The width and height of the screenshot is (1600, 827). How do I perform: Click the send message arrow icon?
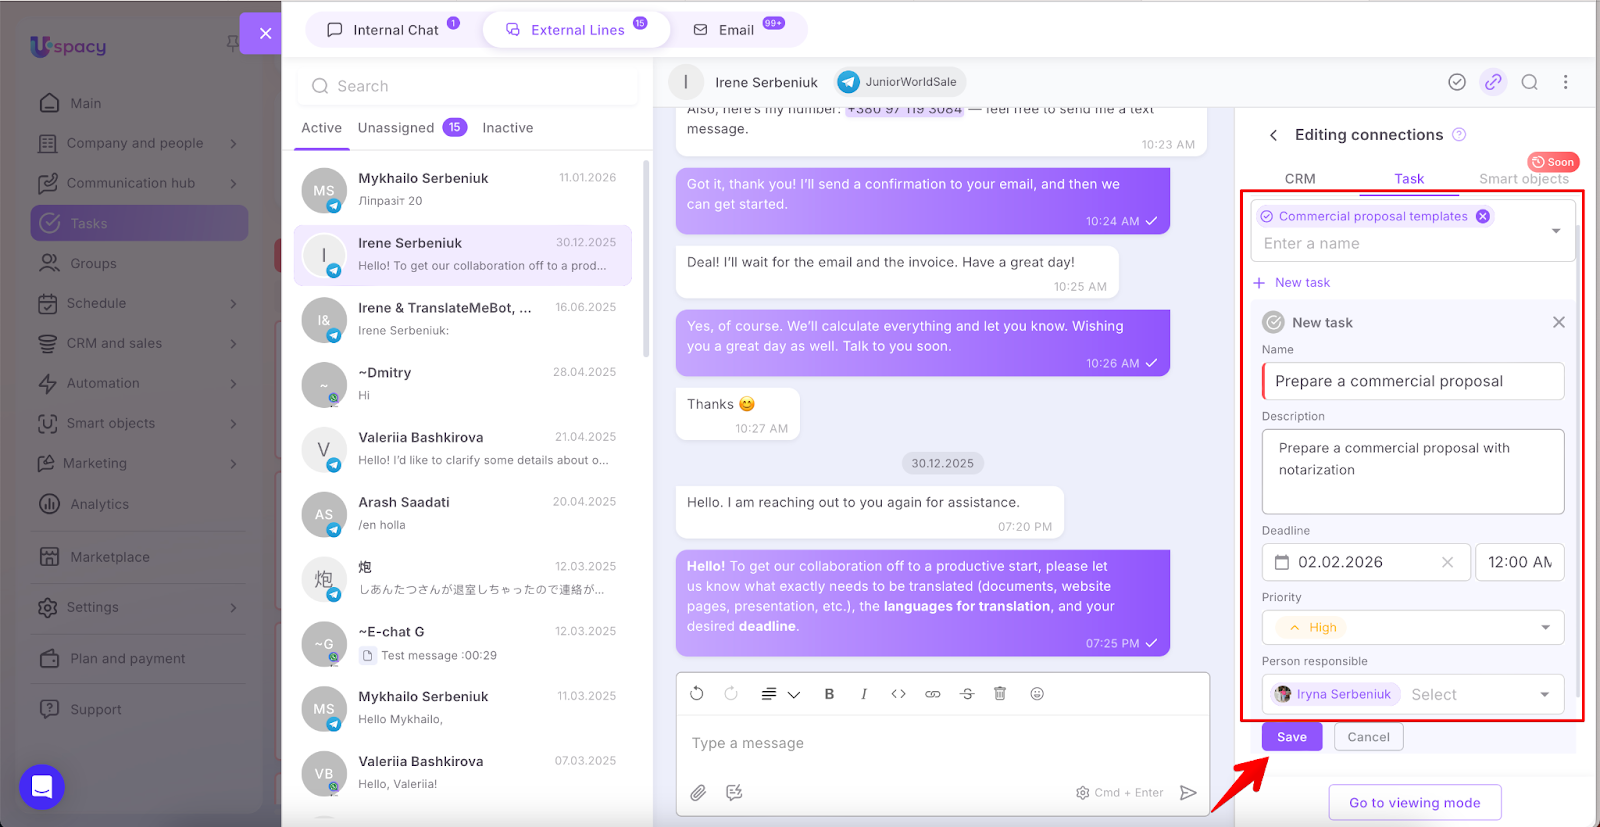[1188, 793]
